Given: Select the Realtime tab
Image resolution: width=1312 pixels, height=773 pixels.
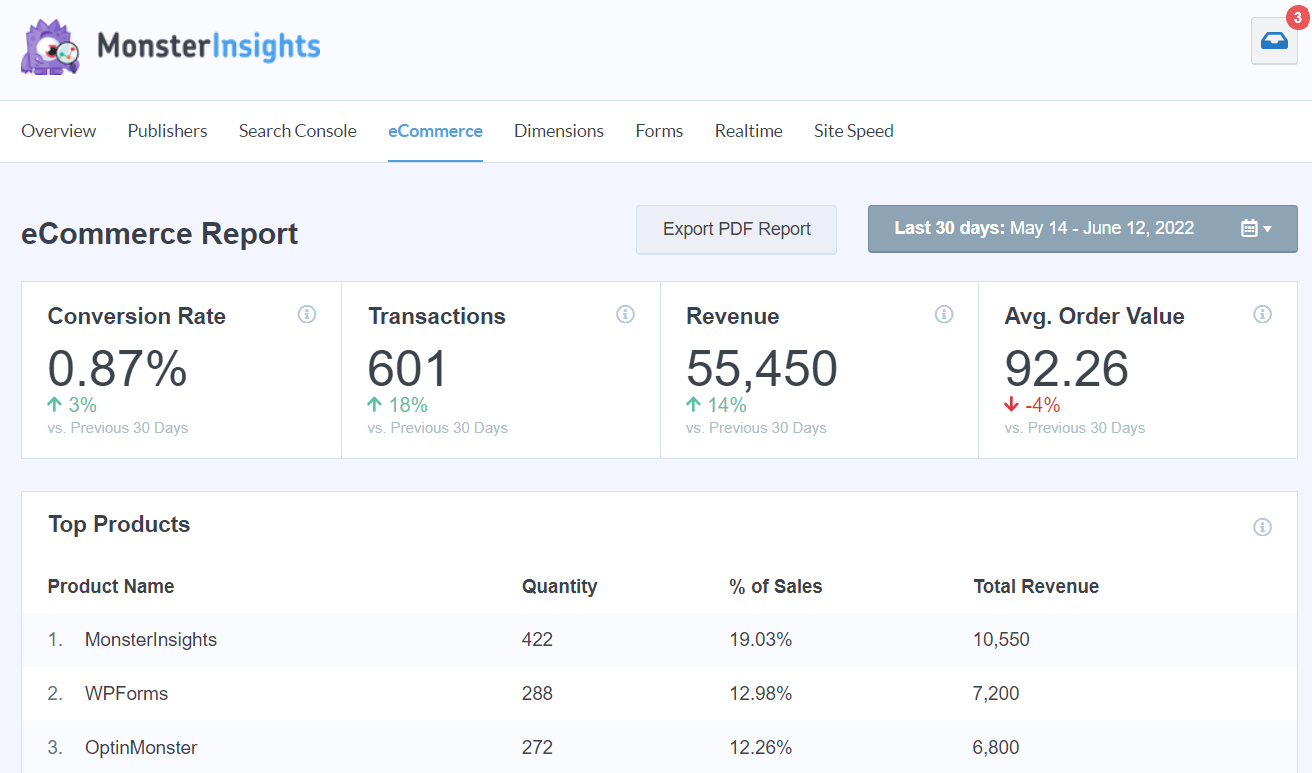Looking at the screenshot, I should pyautogui.click(x=748, y=131).
